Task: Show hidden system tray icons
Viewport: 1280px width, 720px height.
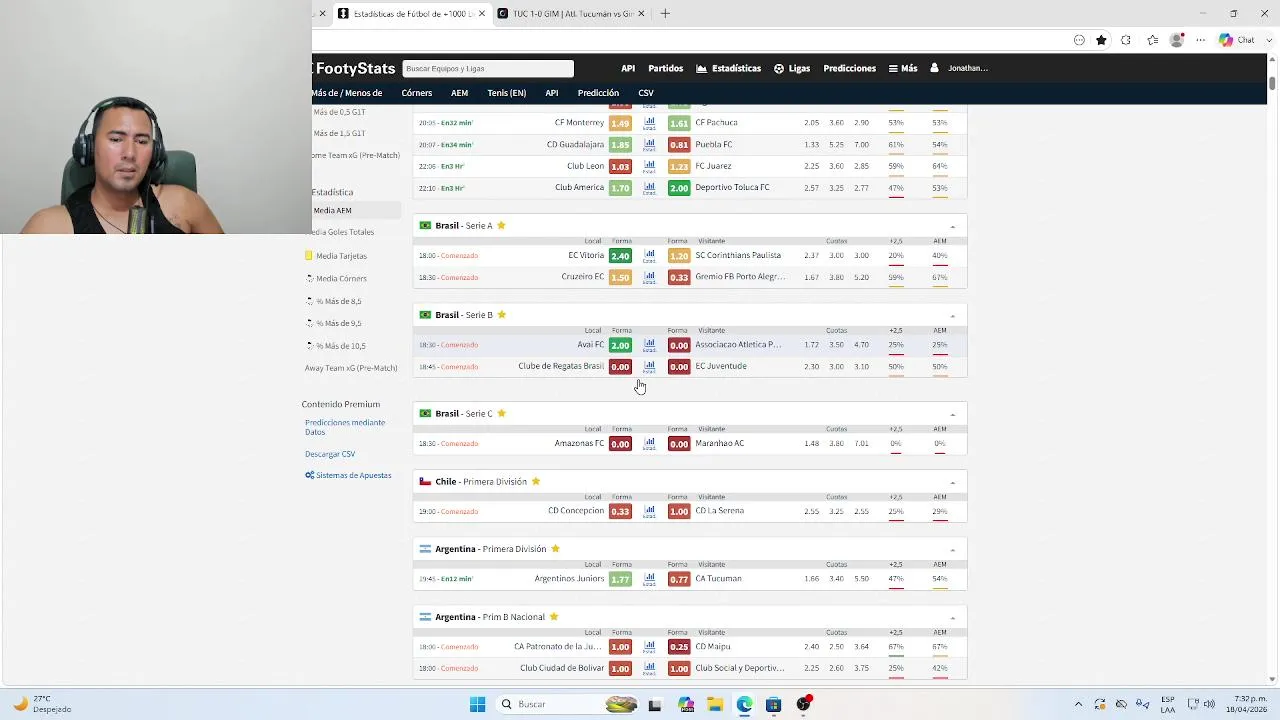Action: [1078, 704]
